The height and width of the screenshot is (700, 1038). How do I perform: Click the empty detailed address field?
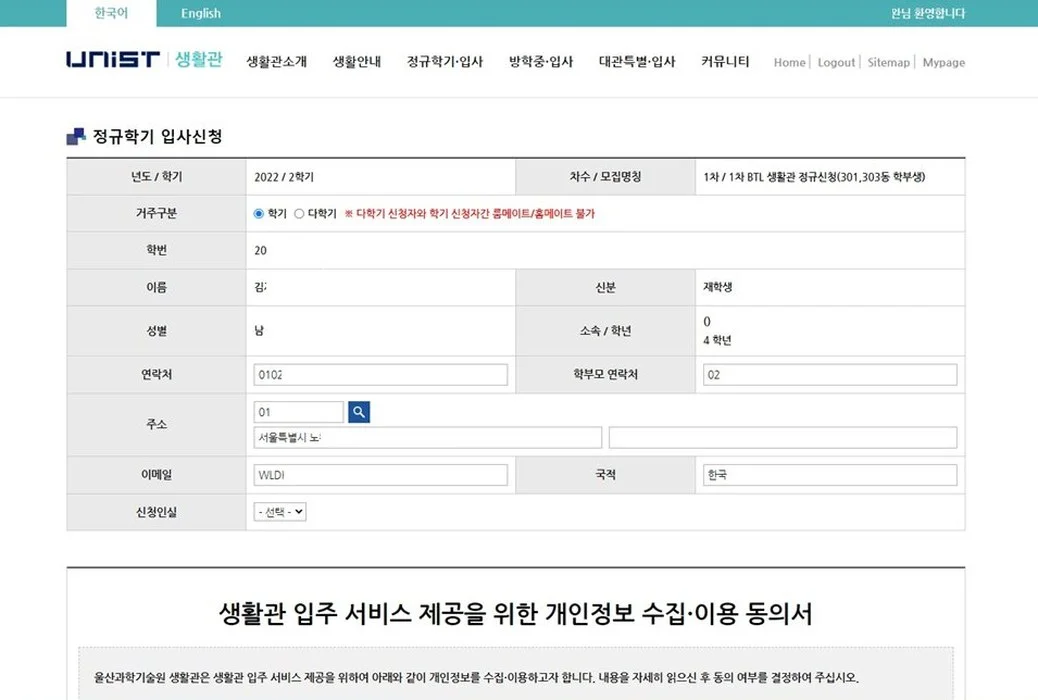[x=783, y=438]
